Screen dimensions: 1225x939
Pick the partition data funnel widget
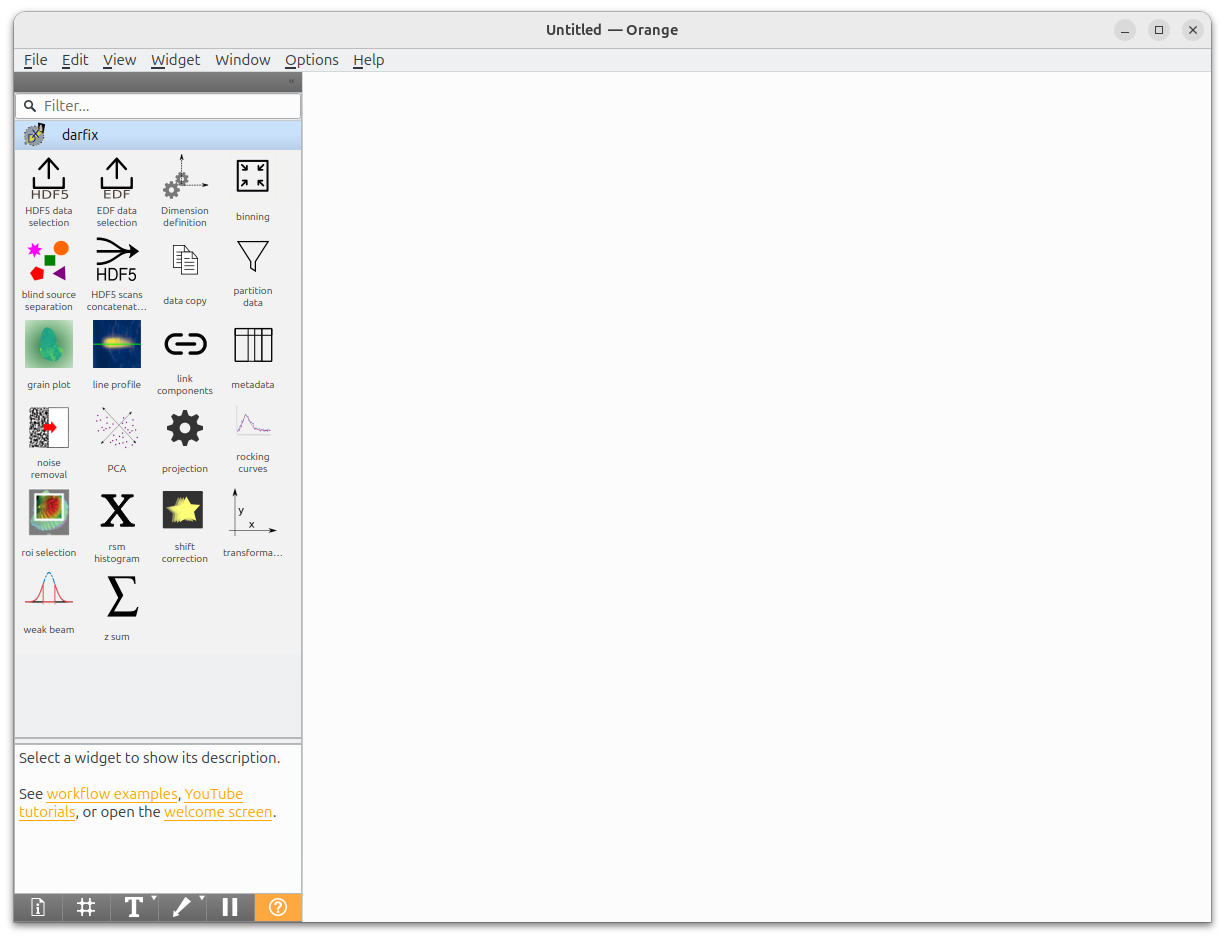(253, 273)
